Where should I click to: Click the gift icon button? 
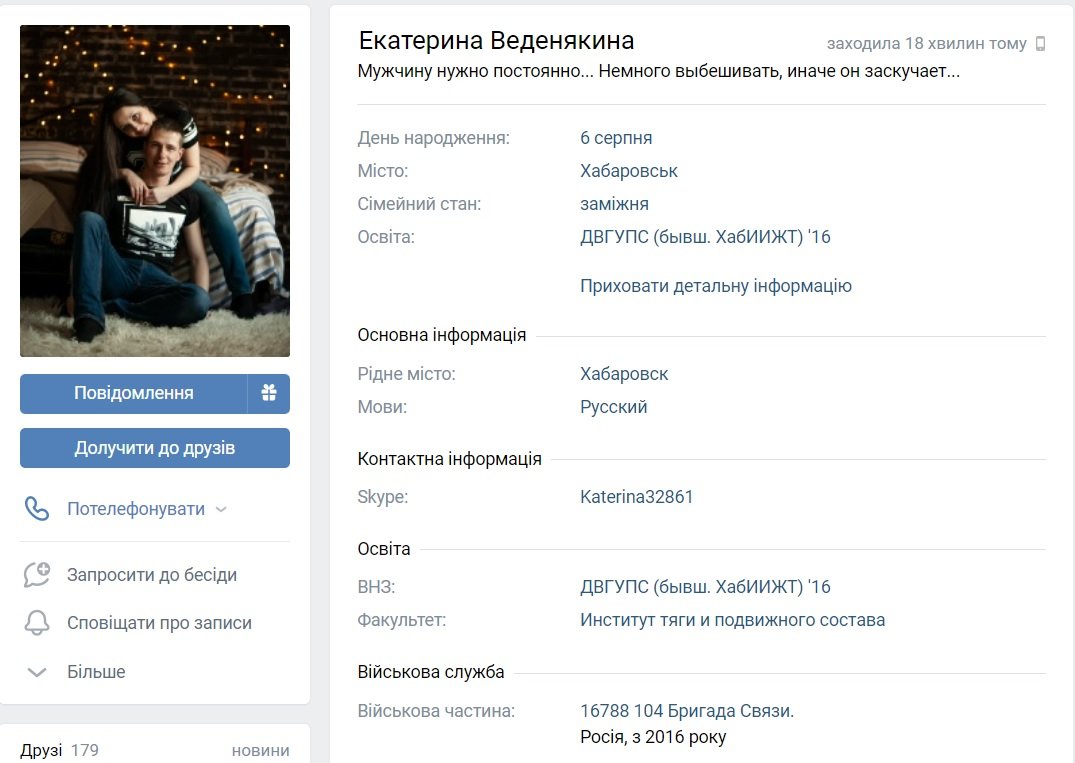pos(268,394)
